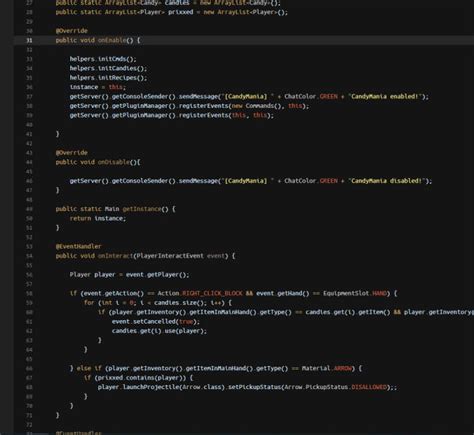
Task: Click the onInteract method name
Action: pos(115,256)
